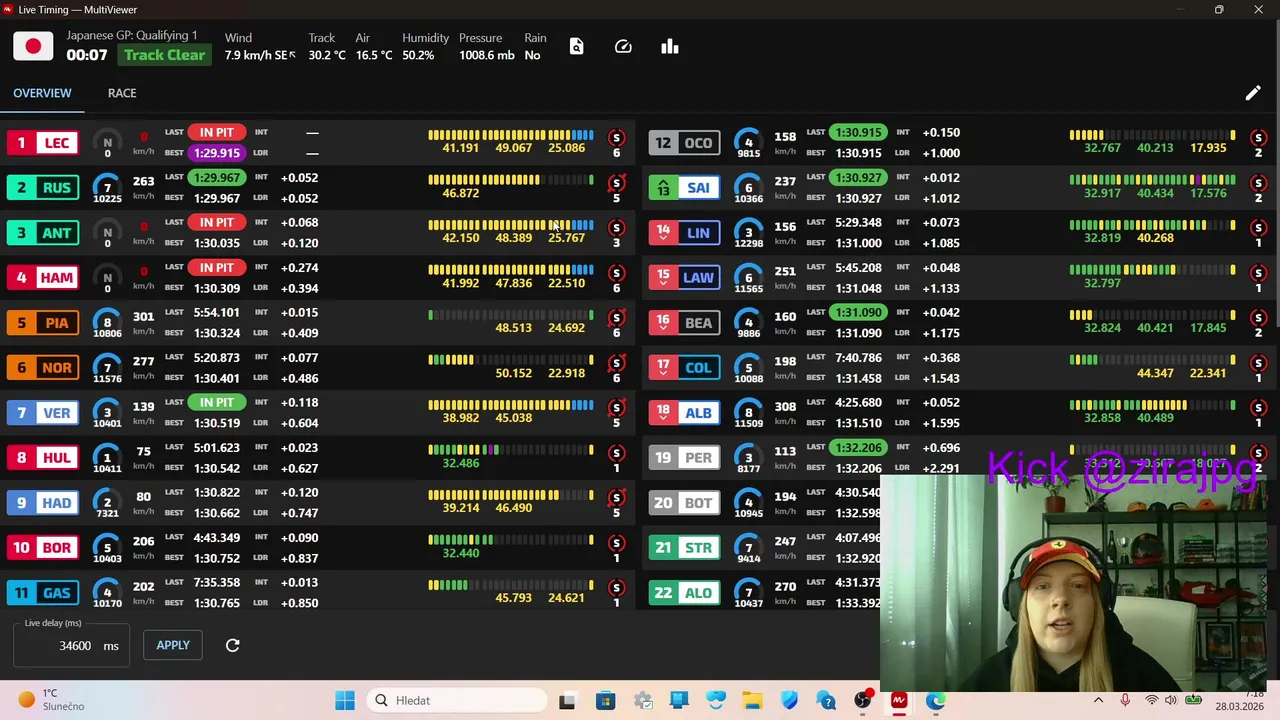Click PER's green last lap 1:32.206
Image resolution: width=1280 pixels, height=720 pixels.
point(858,448)
